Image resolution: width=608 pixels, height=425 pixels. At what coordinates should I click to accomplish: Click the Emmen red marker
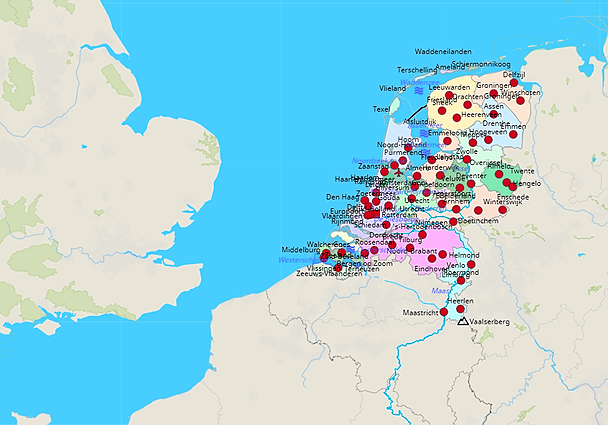coord(513,134)
